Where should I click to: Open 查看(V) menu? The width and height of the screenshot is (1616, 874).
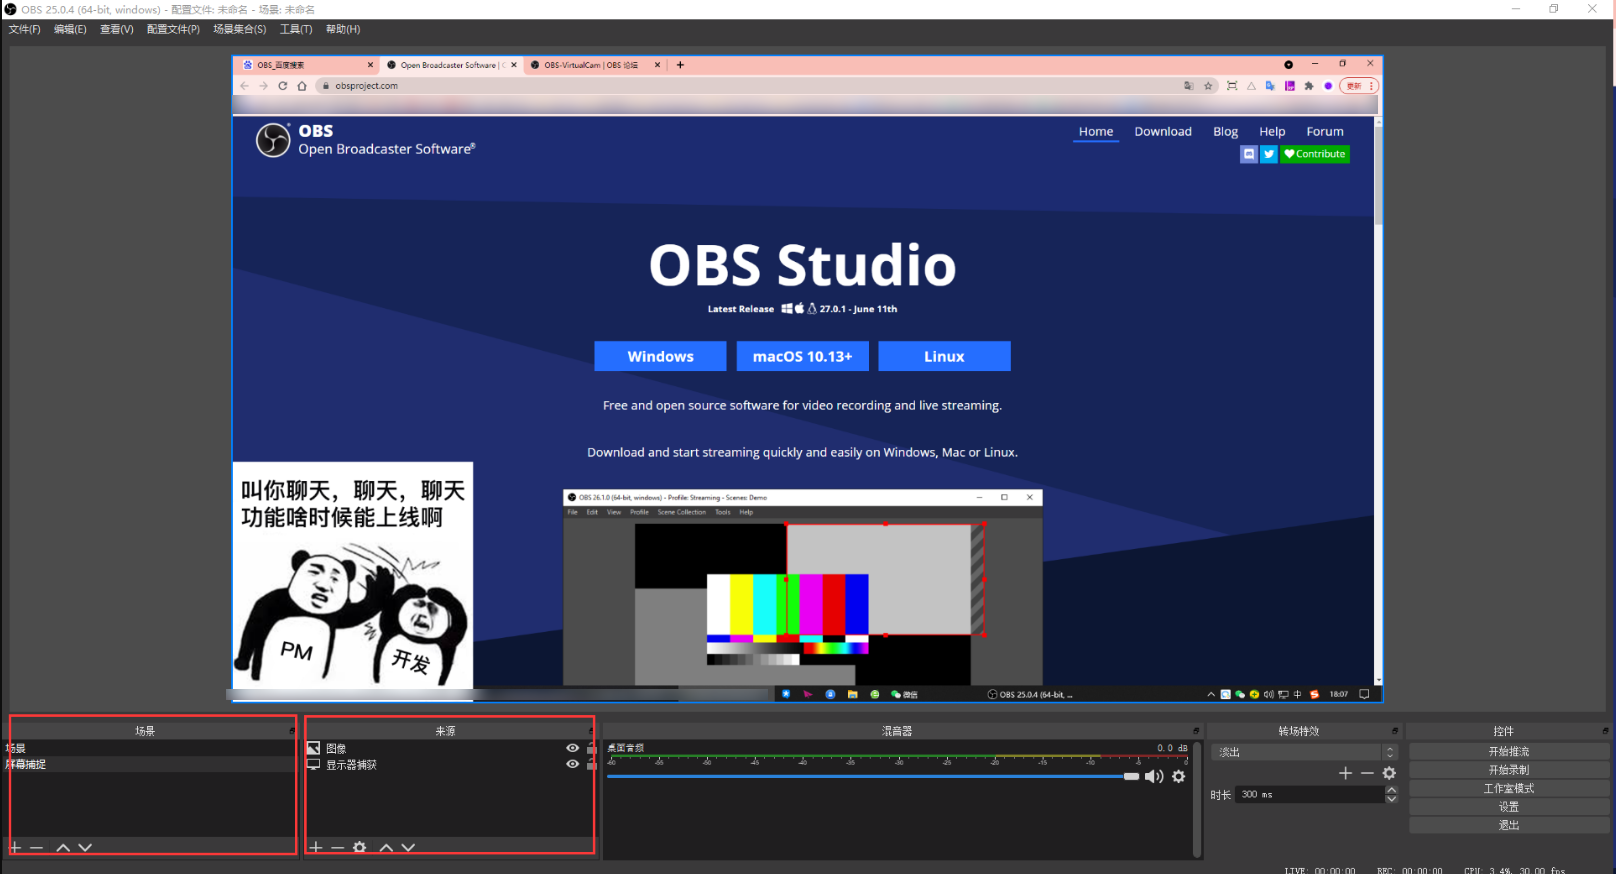click(x=117, y=29)
